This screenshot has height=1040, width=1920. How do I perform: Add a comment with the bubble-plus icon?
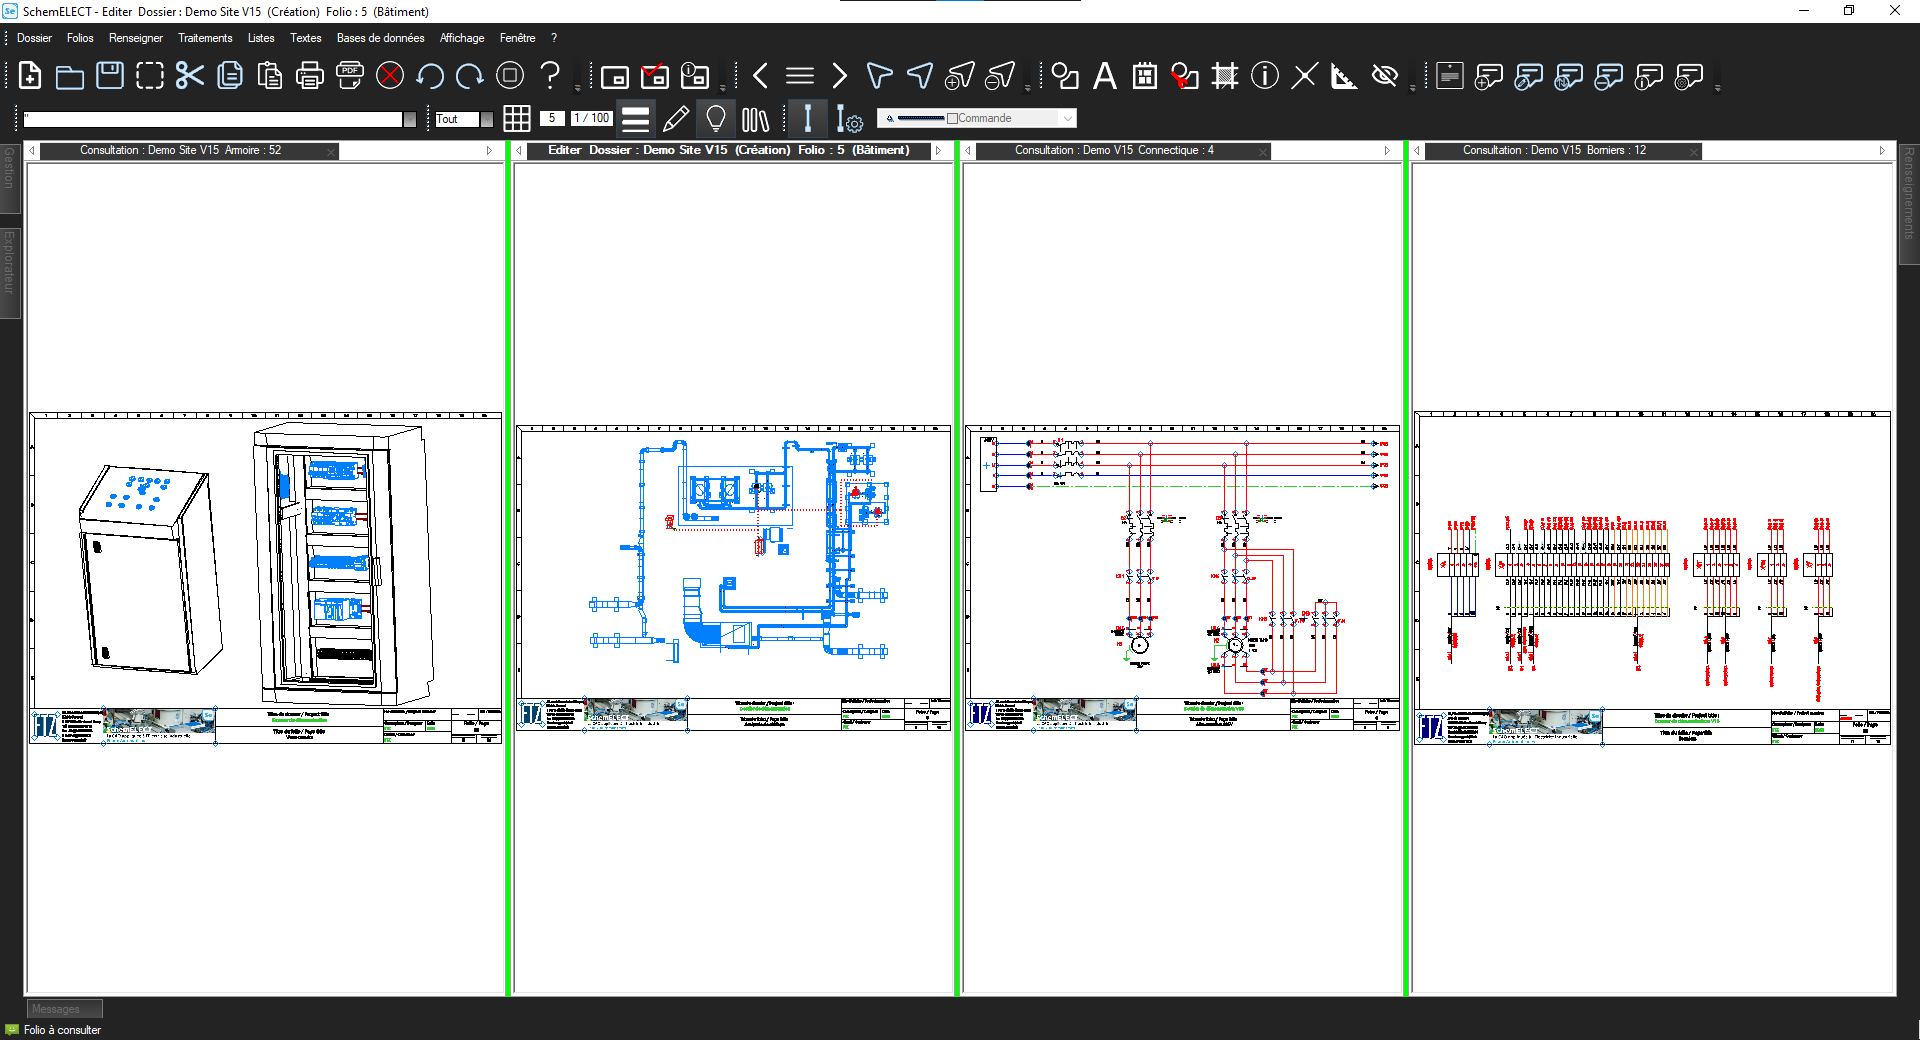pos(1489,76)
